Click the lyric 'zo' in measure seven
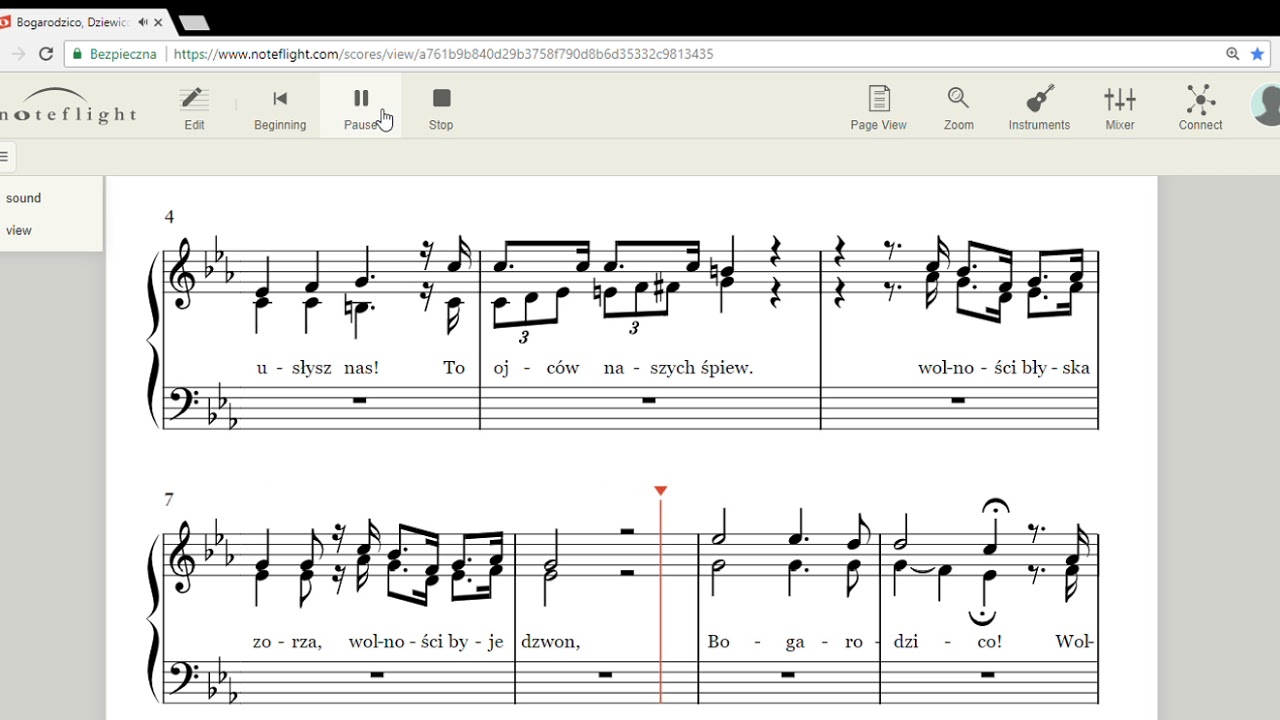 [x=262, y=642]
